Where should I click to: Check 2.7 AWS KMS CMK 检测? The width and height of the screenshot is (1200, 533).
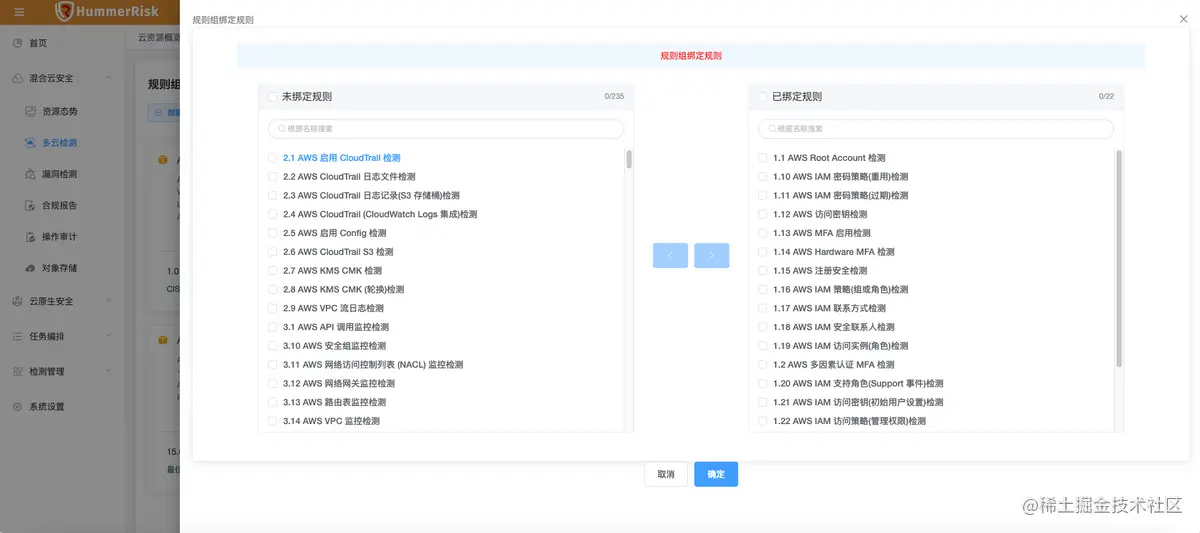(x=272, y=271)
